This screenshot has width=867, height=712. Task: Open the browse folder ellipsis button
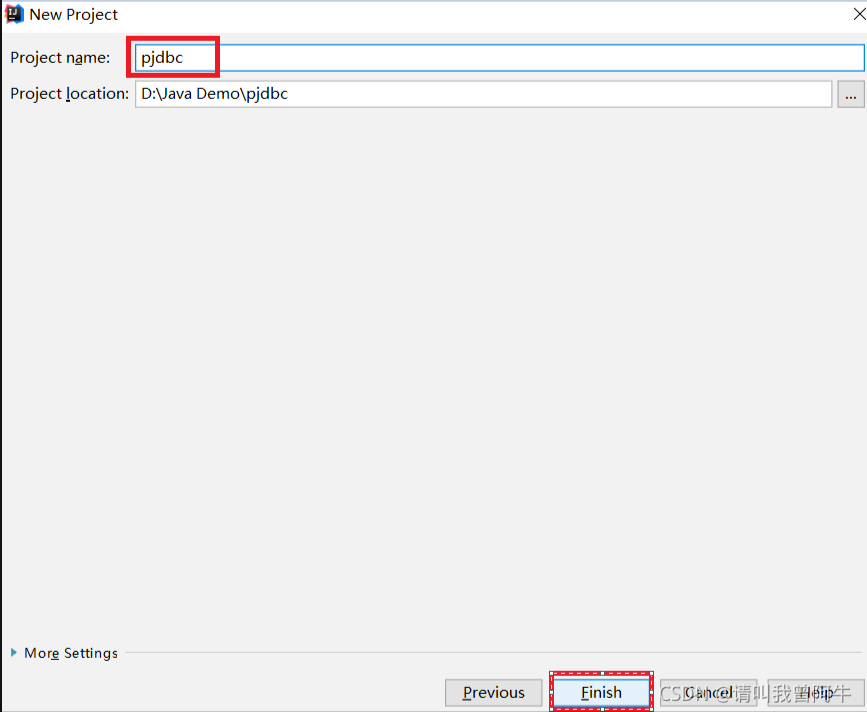(850, 95)
